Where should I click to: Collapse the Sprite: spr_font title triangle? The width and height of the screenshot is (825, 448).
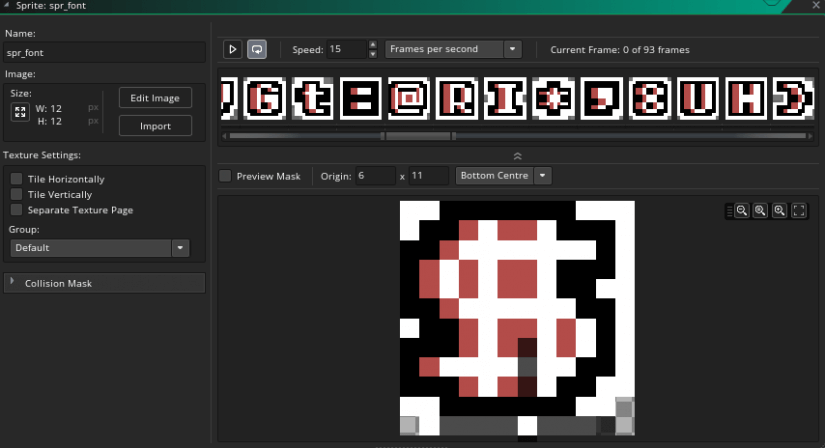coord(7,5)
